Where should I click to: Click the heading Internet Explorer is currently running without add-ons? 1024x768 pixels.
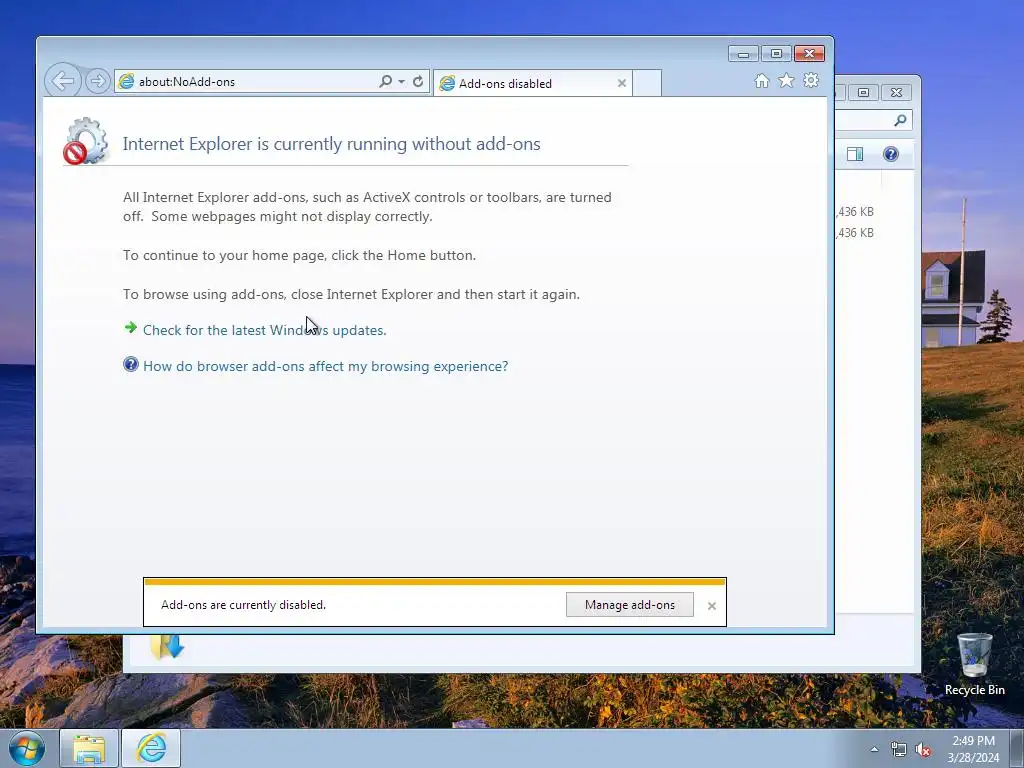pos(332,144)
